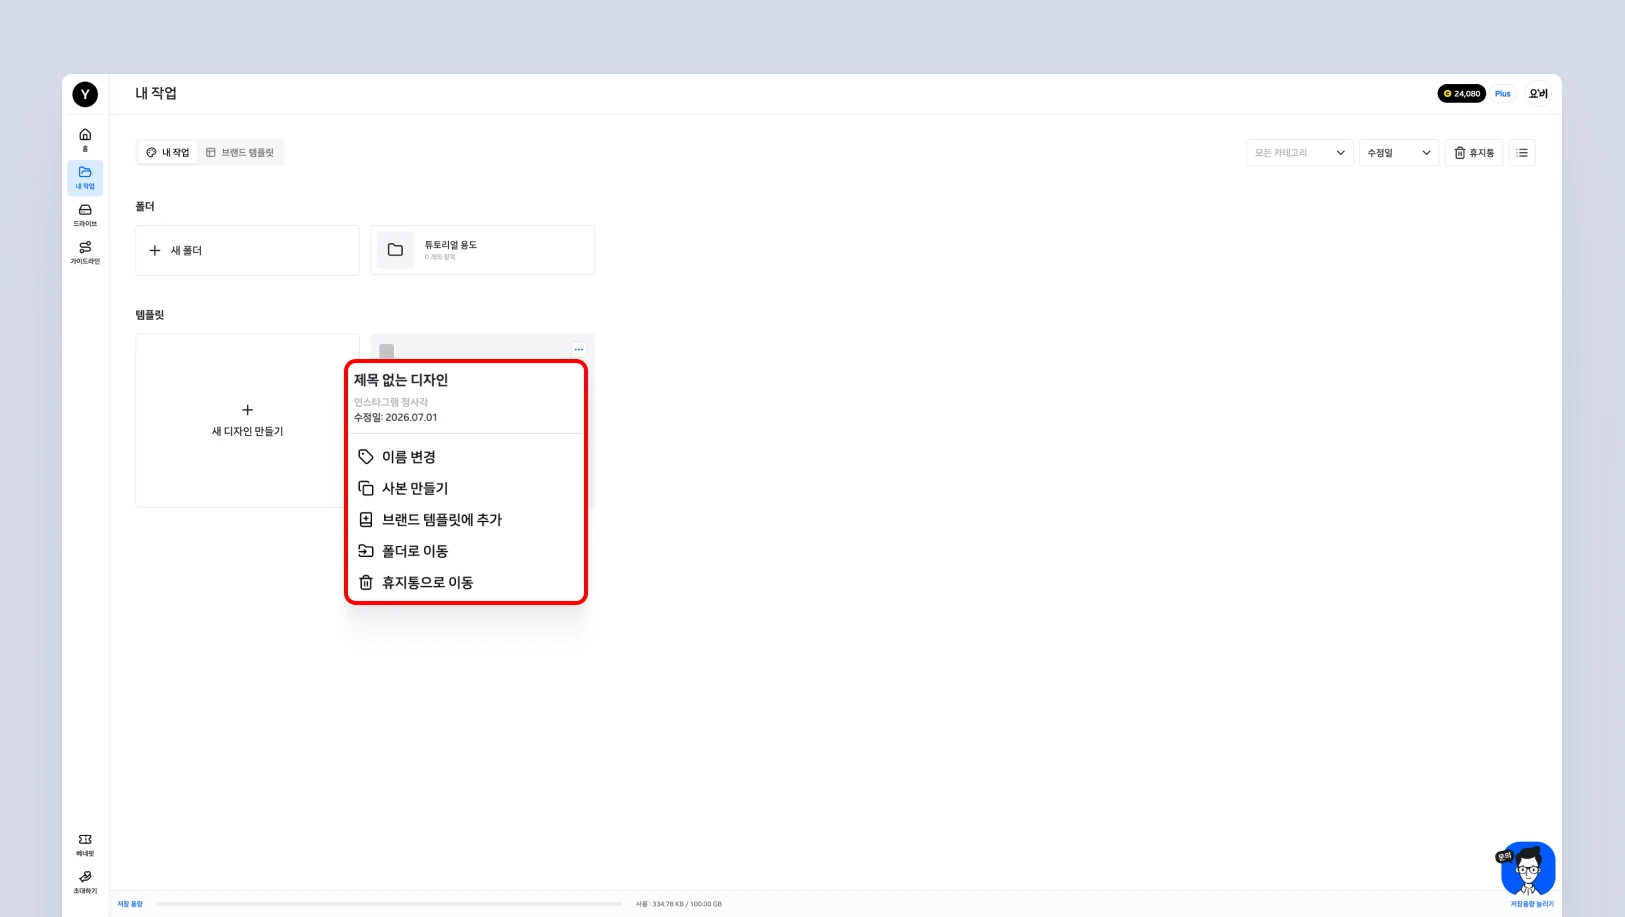Go to 홈 (Home) in sidebar

click(x=85, y=139)
